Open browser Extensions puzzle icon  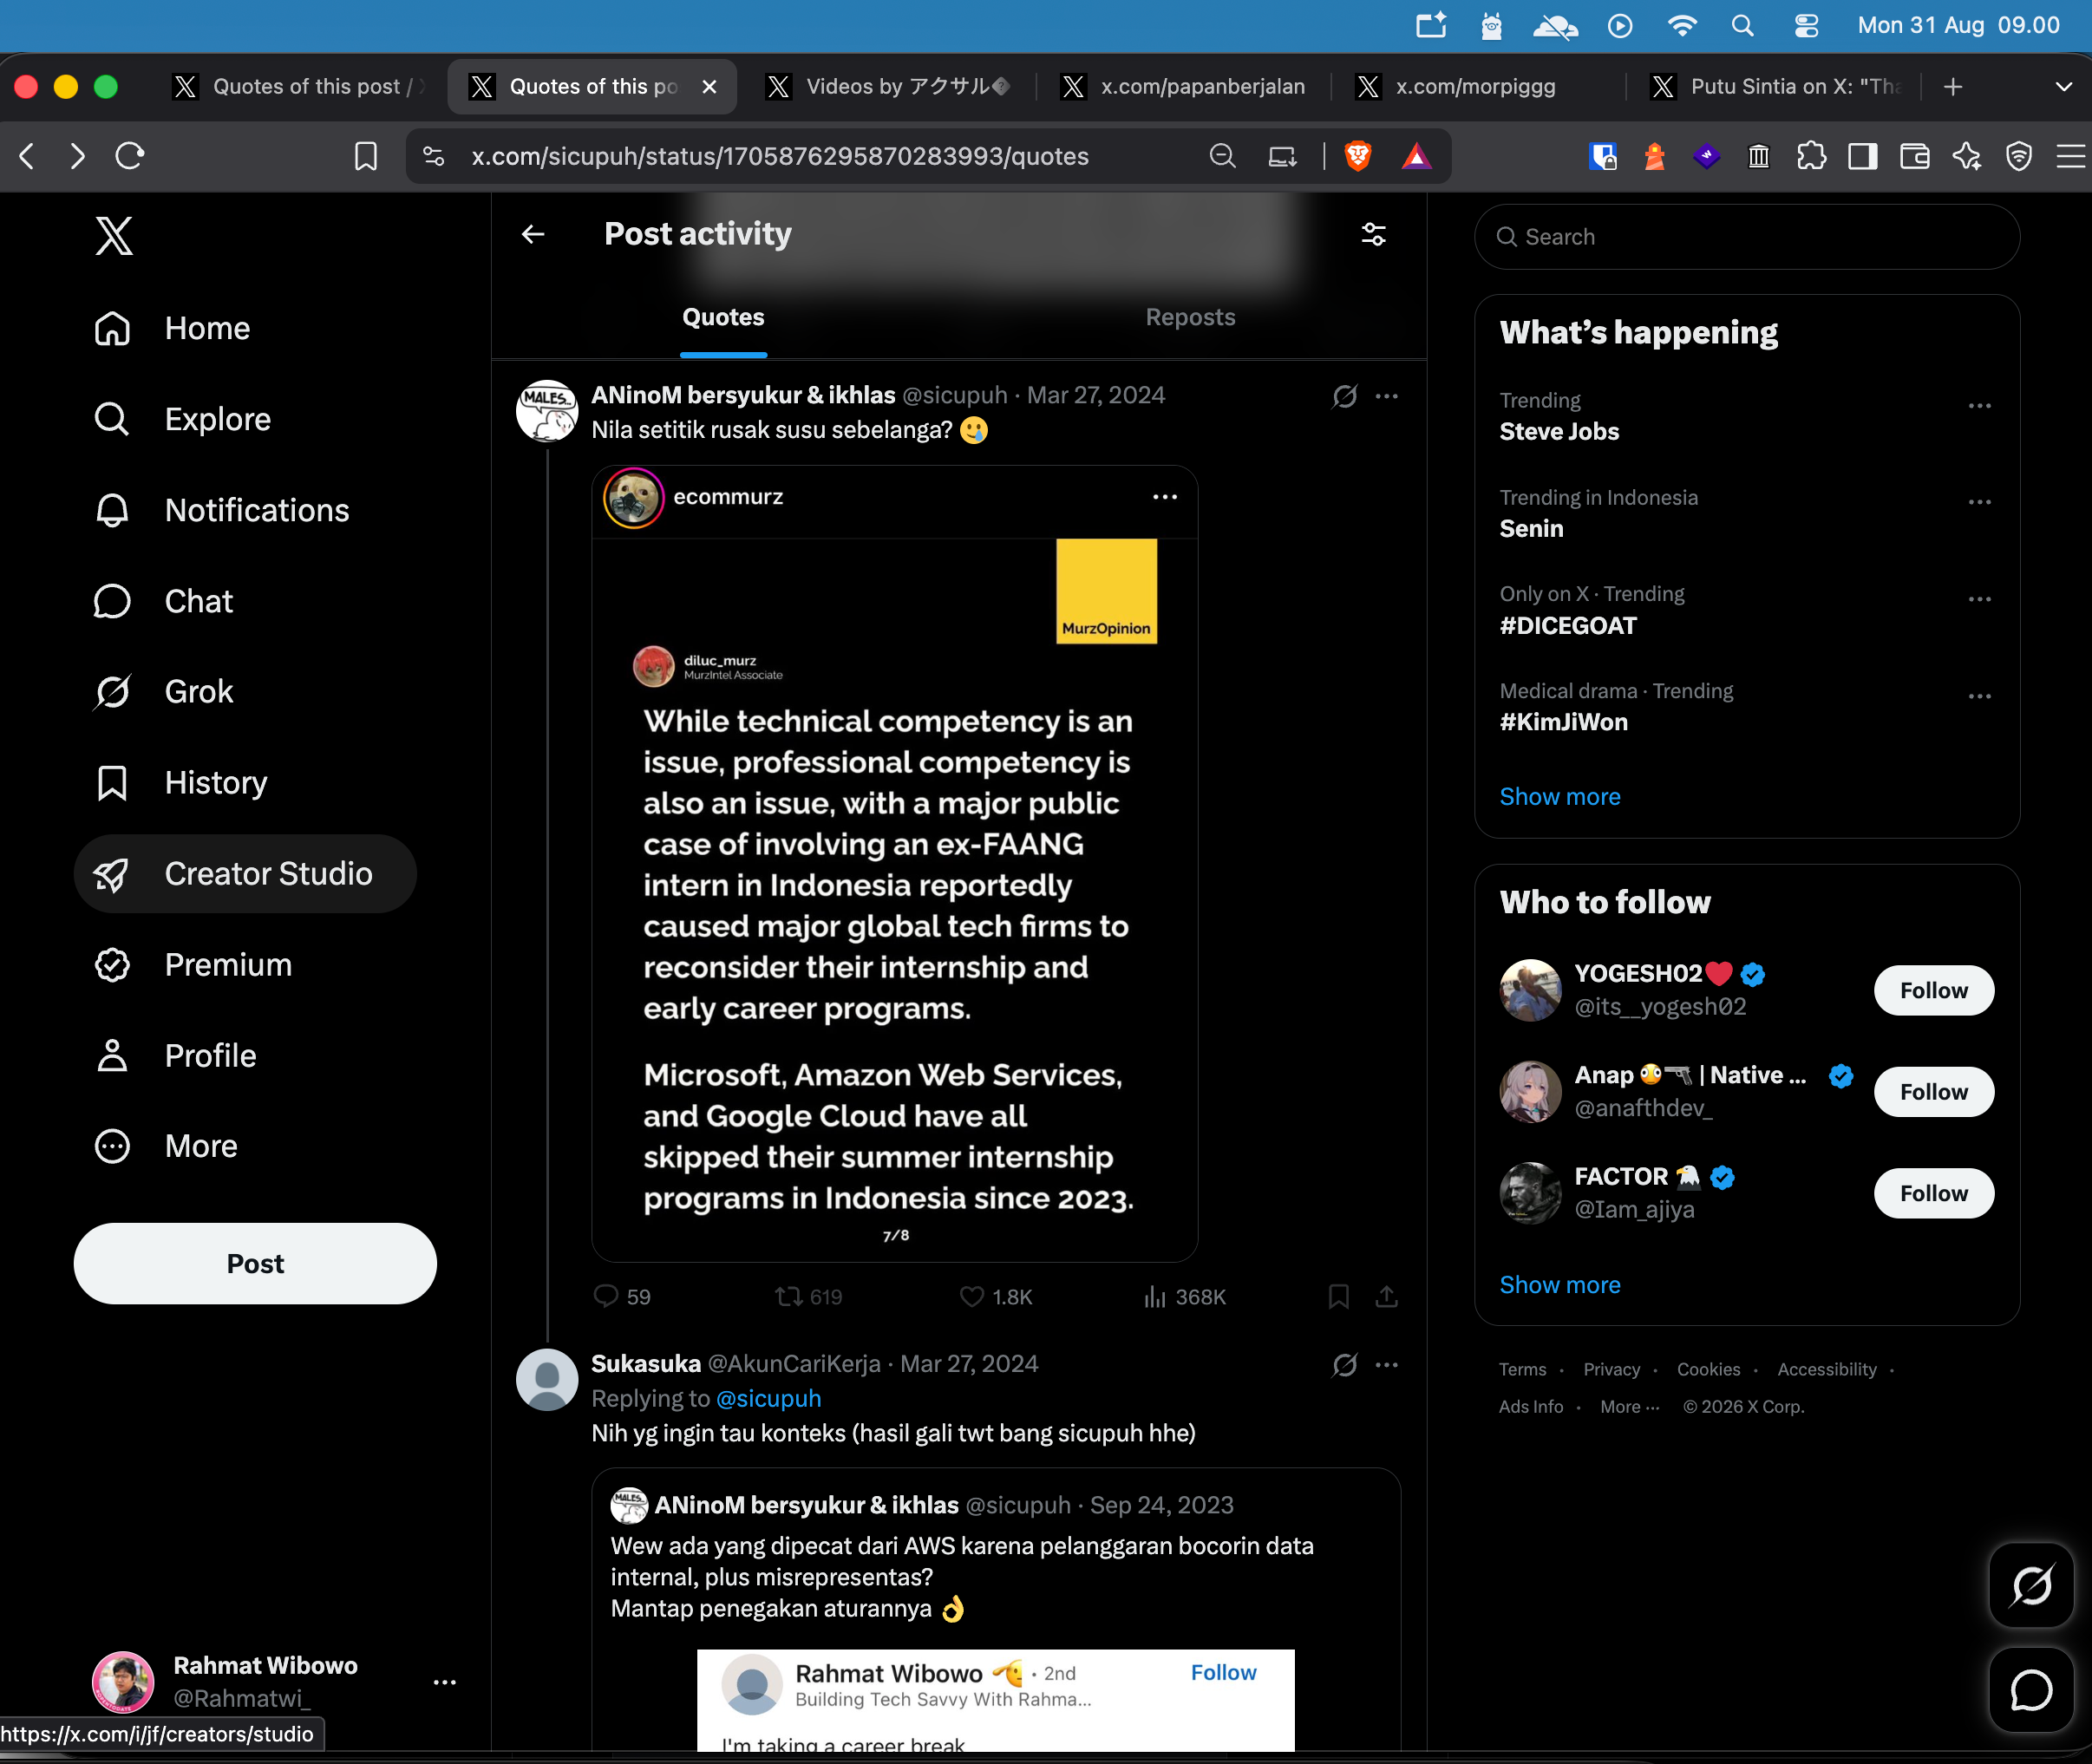1811,156
